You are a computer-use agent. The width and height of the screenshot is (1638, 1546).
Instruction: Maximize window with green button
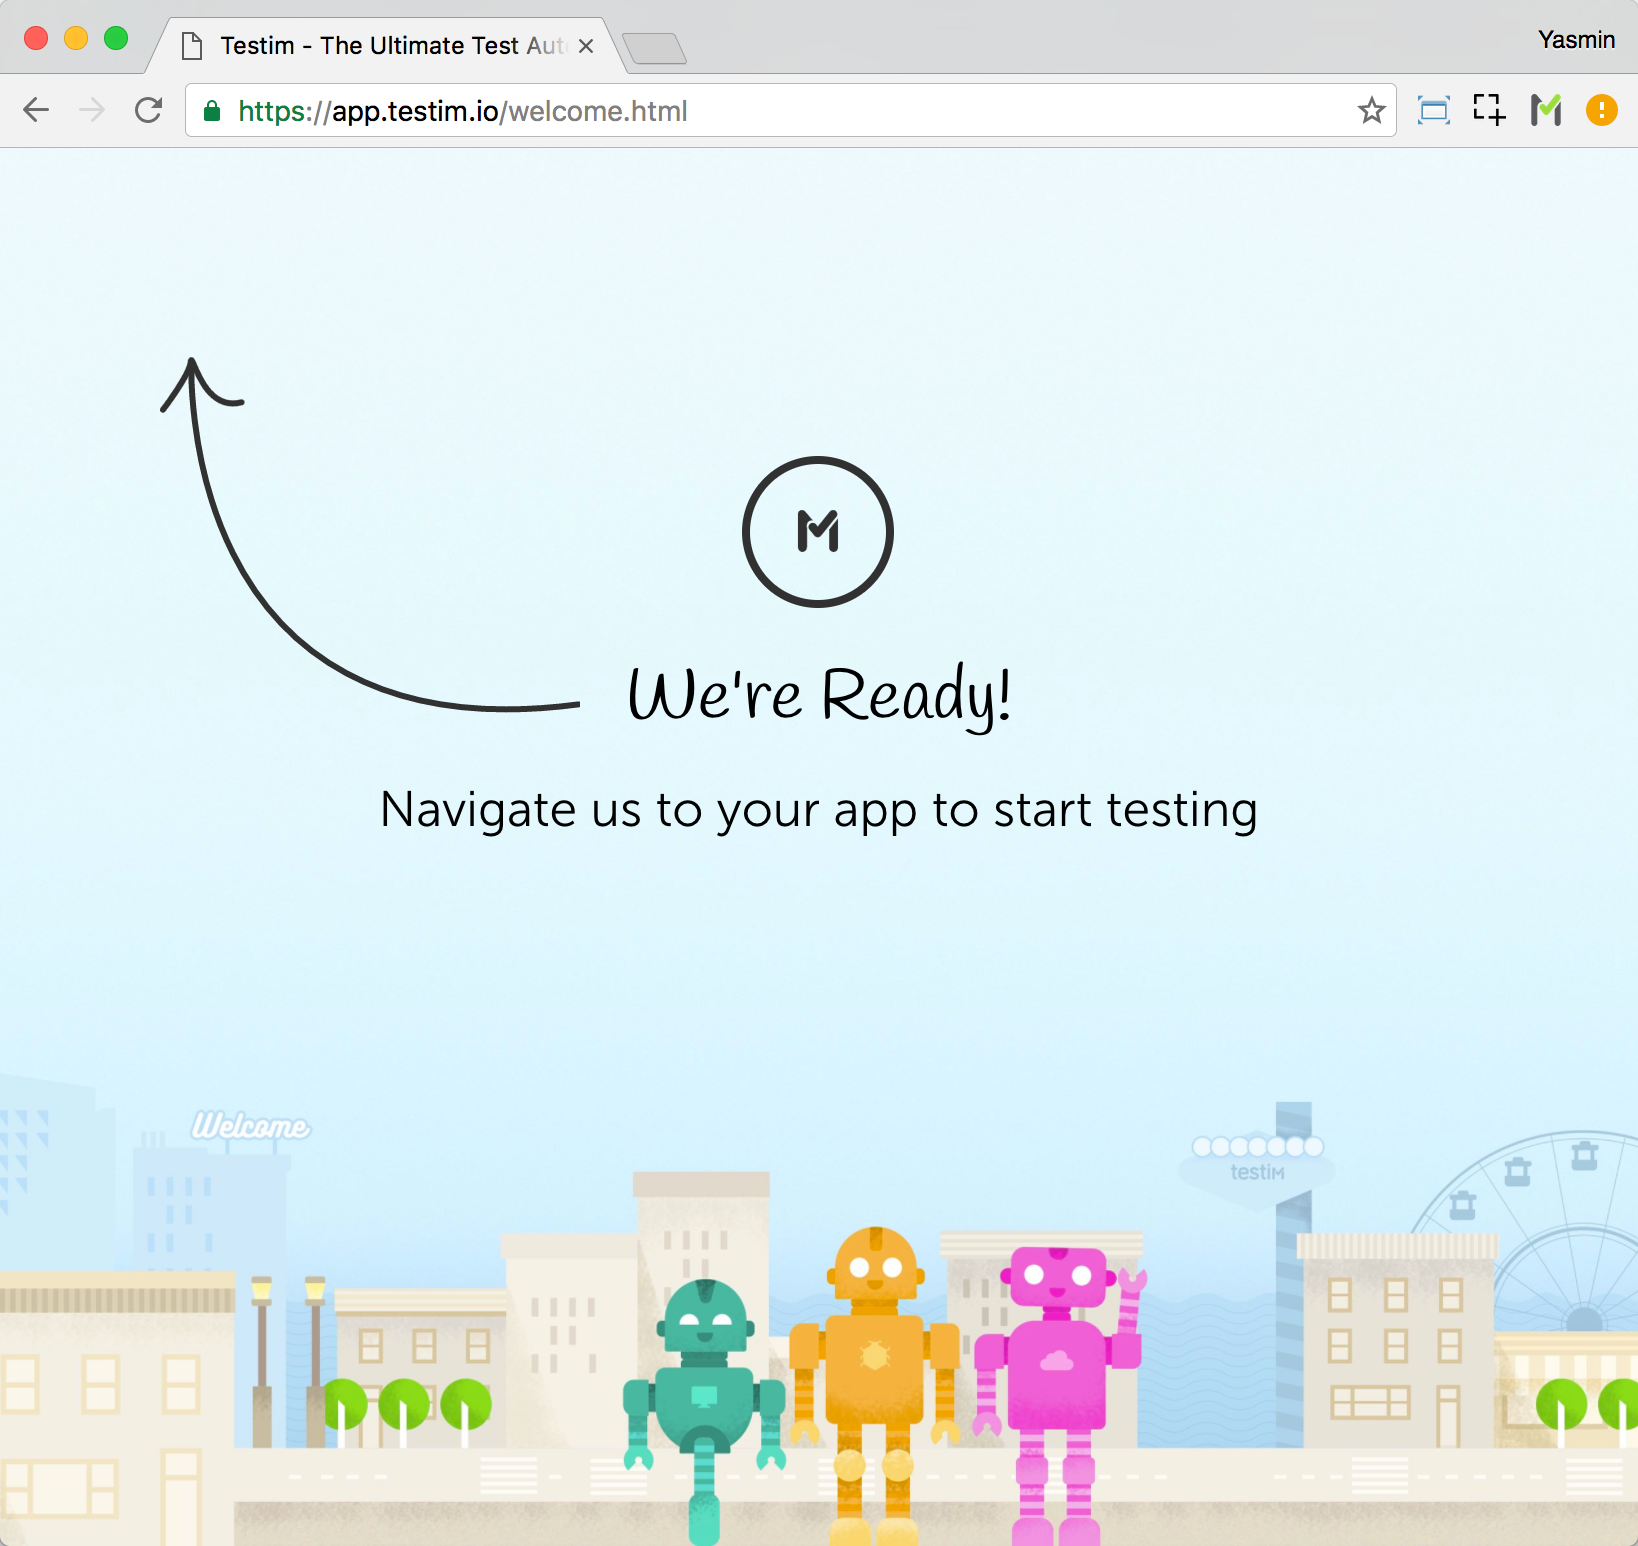pyautogui.click(x=116, y=39)
